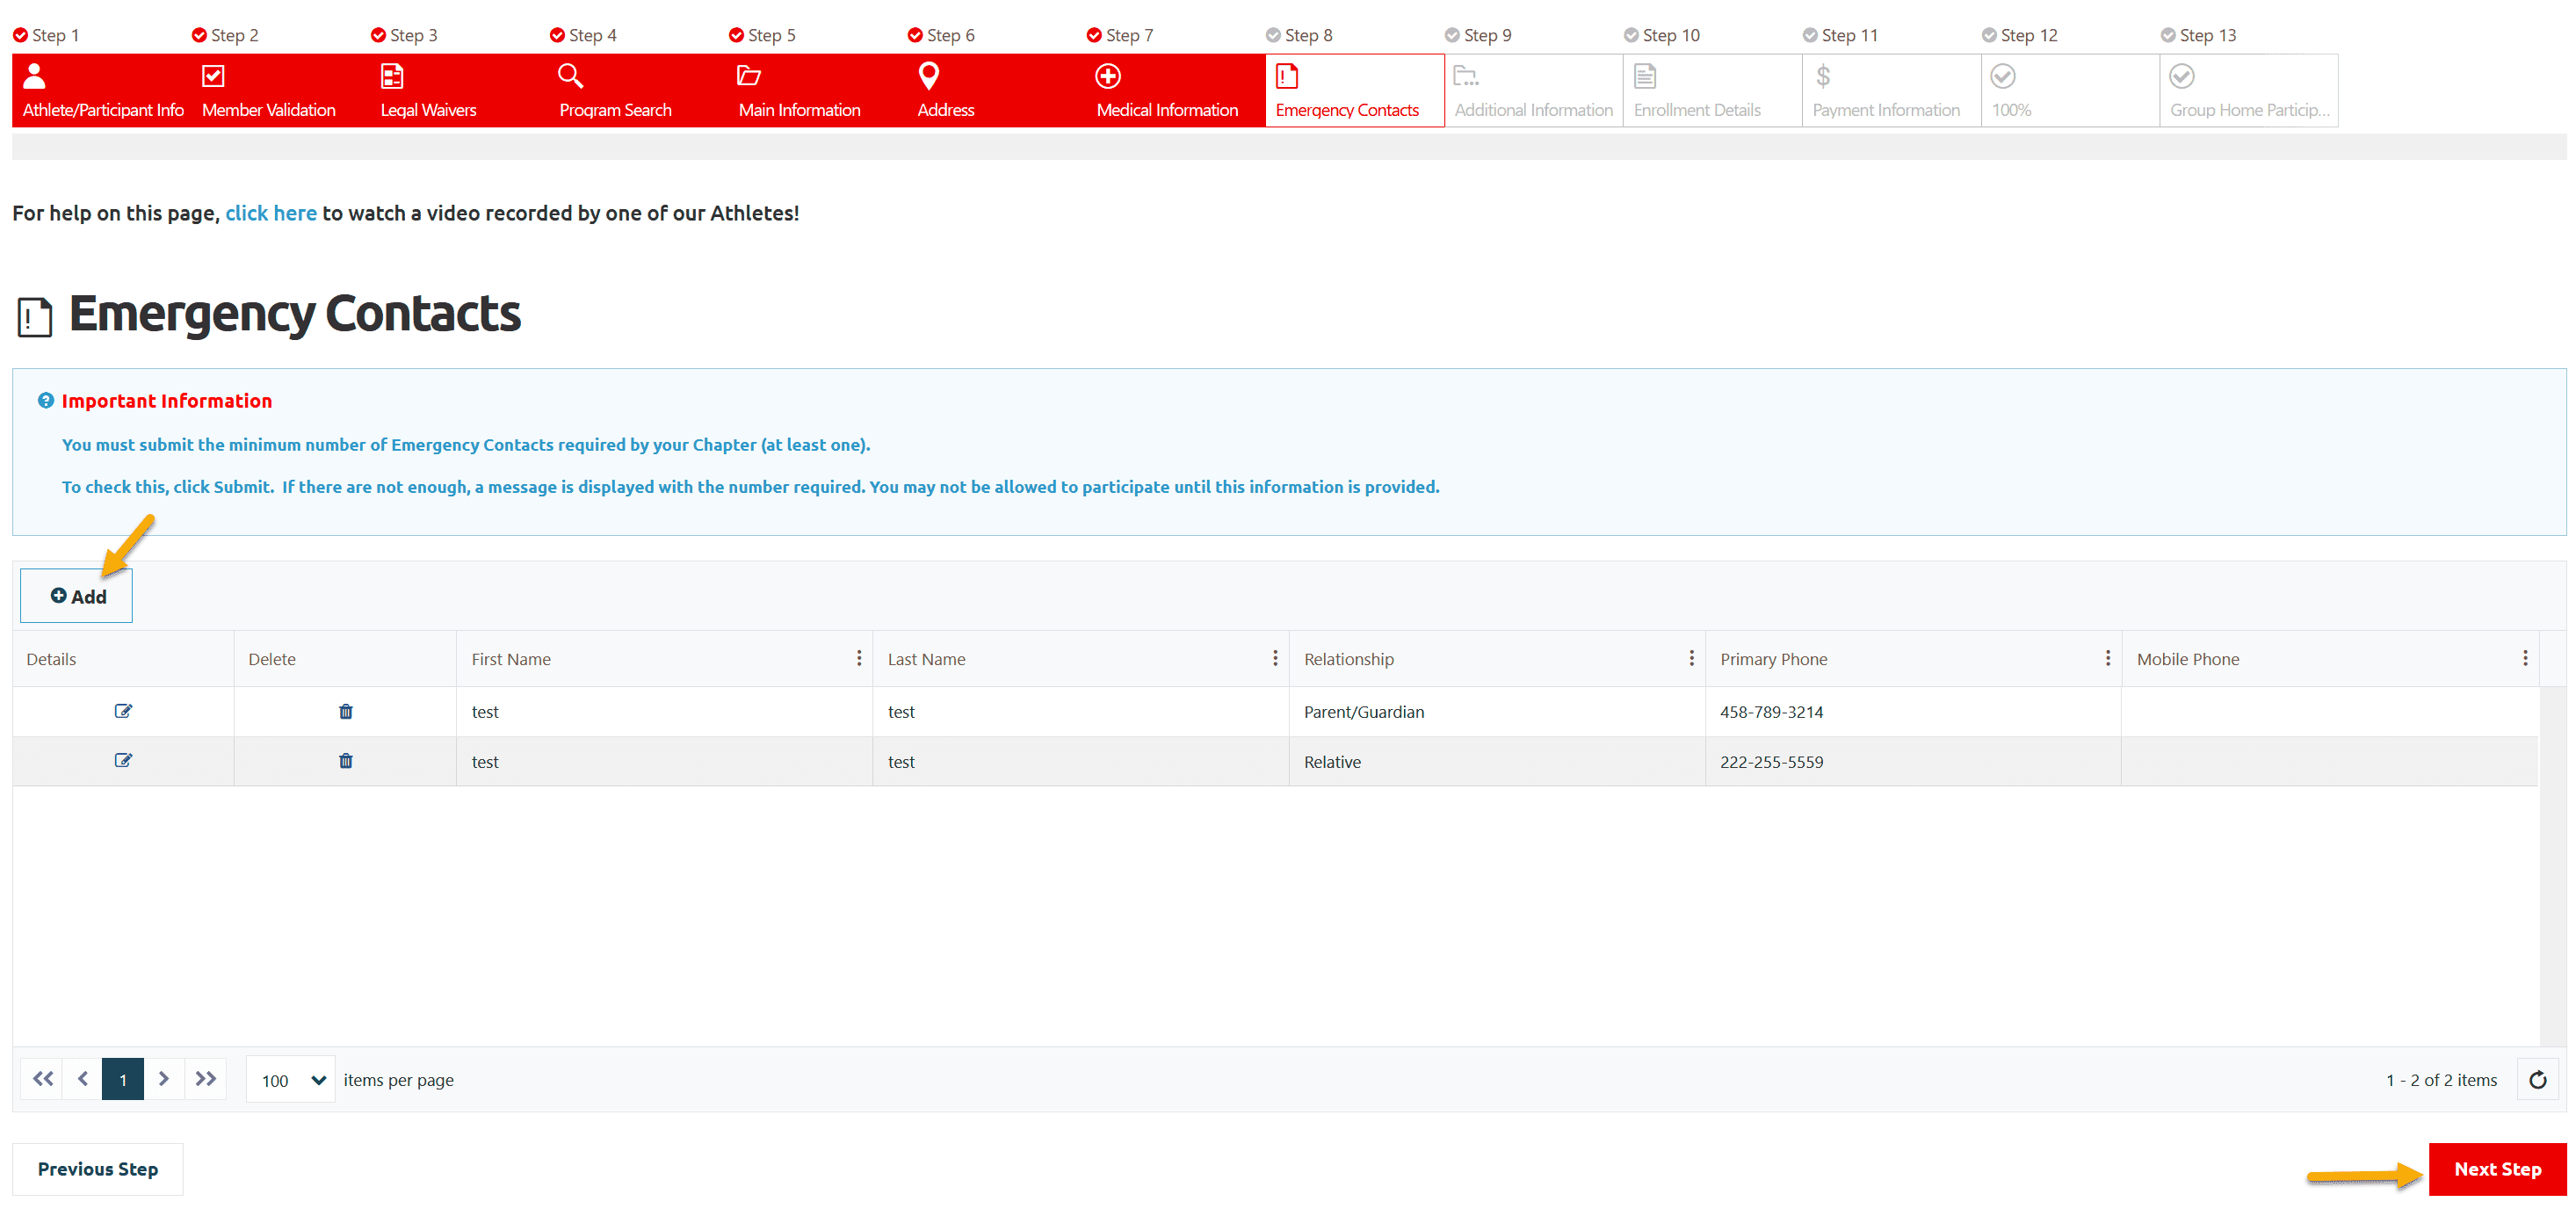Refresh the emergency contacts grid
The width and height of the screenshot is (2576, 1209).
click(x=2538, y=1080)
